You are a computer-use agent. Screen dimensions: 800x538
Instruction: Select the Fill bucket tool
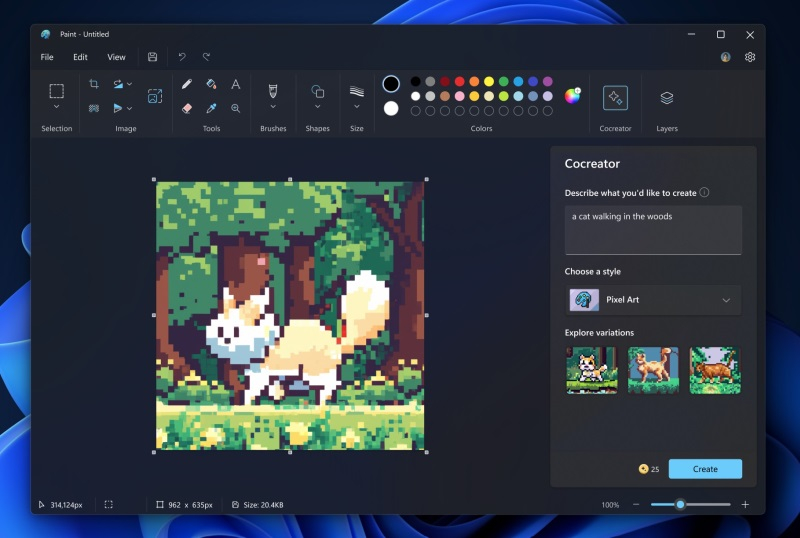211,84
